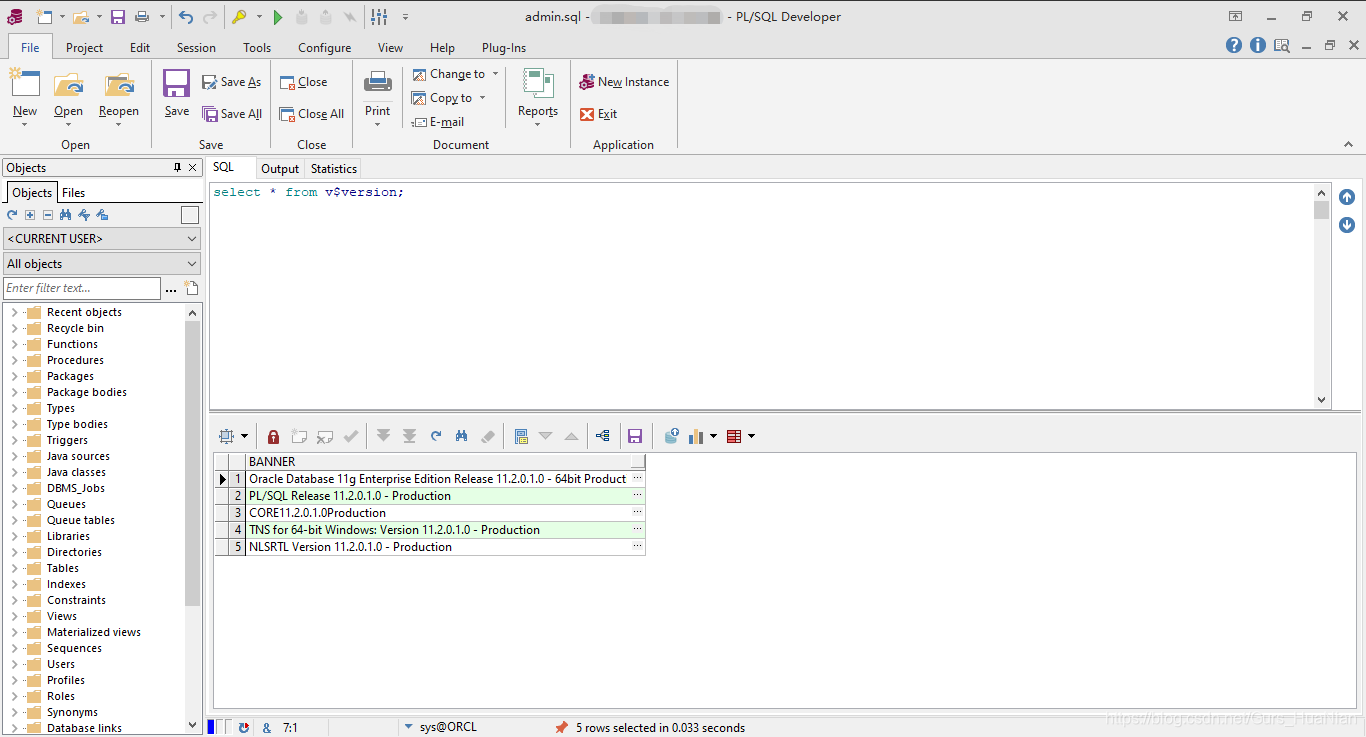Click the purple Save results floppy icon
Viewport: 1366px width, 737px height.
tap(634, 436)
